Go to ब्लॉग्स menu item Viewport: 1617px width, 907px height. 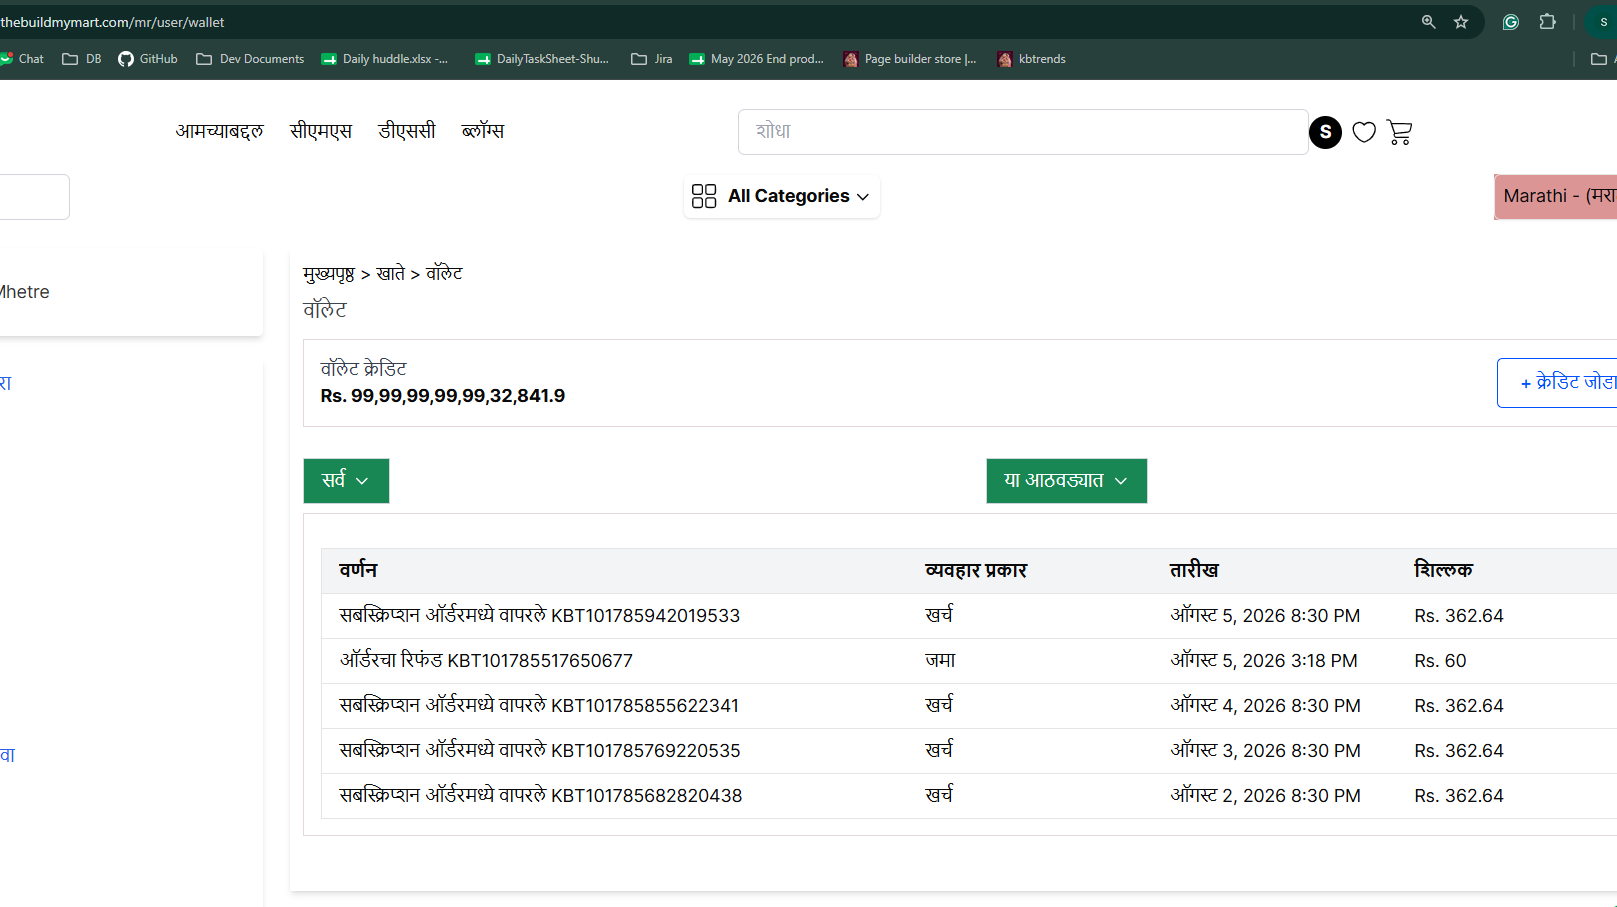tap(483, 131)
